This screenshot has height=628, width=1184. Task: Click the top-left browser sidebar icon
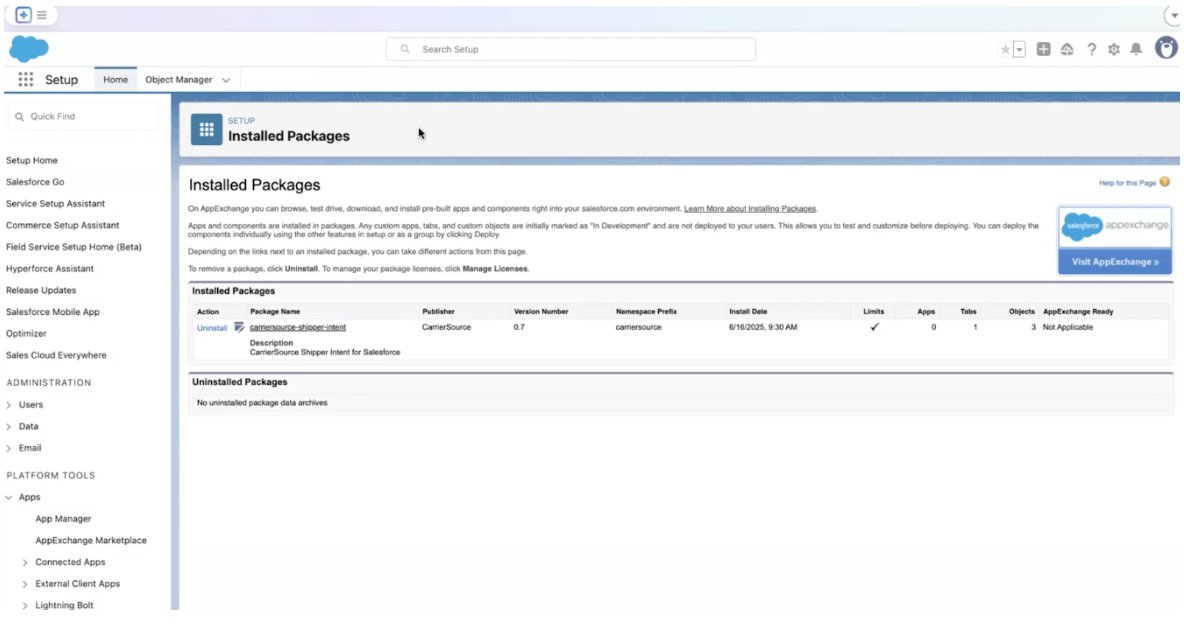coord(23,15)
